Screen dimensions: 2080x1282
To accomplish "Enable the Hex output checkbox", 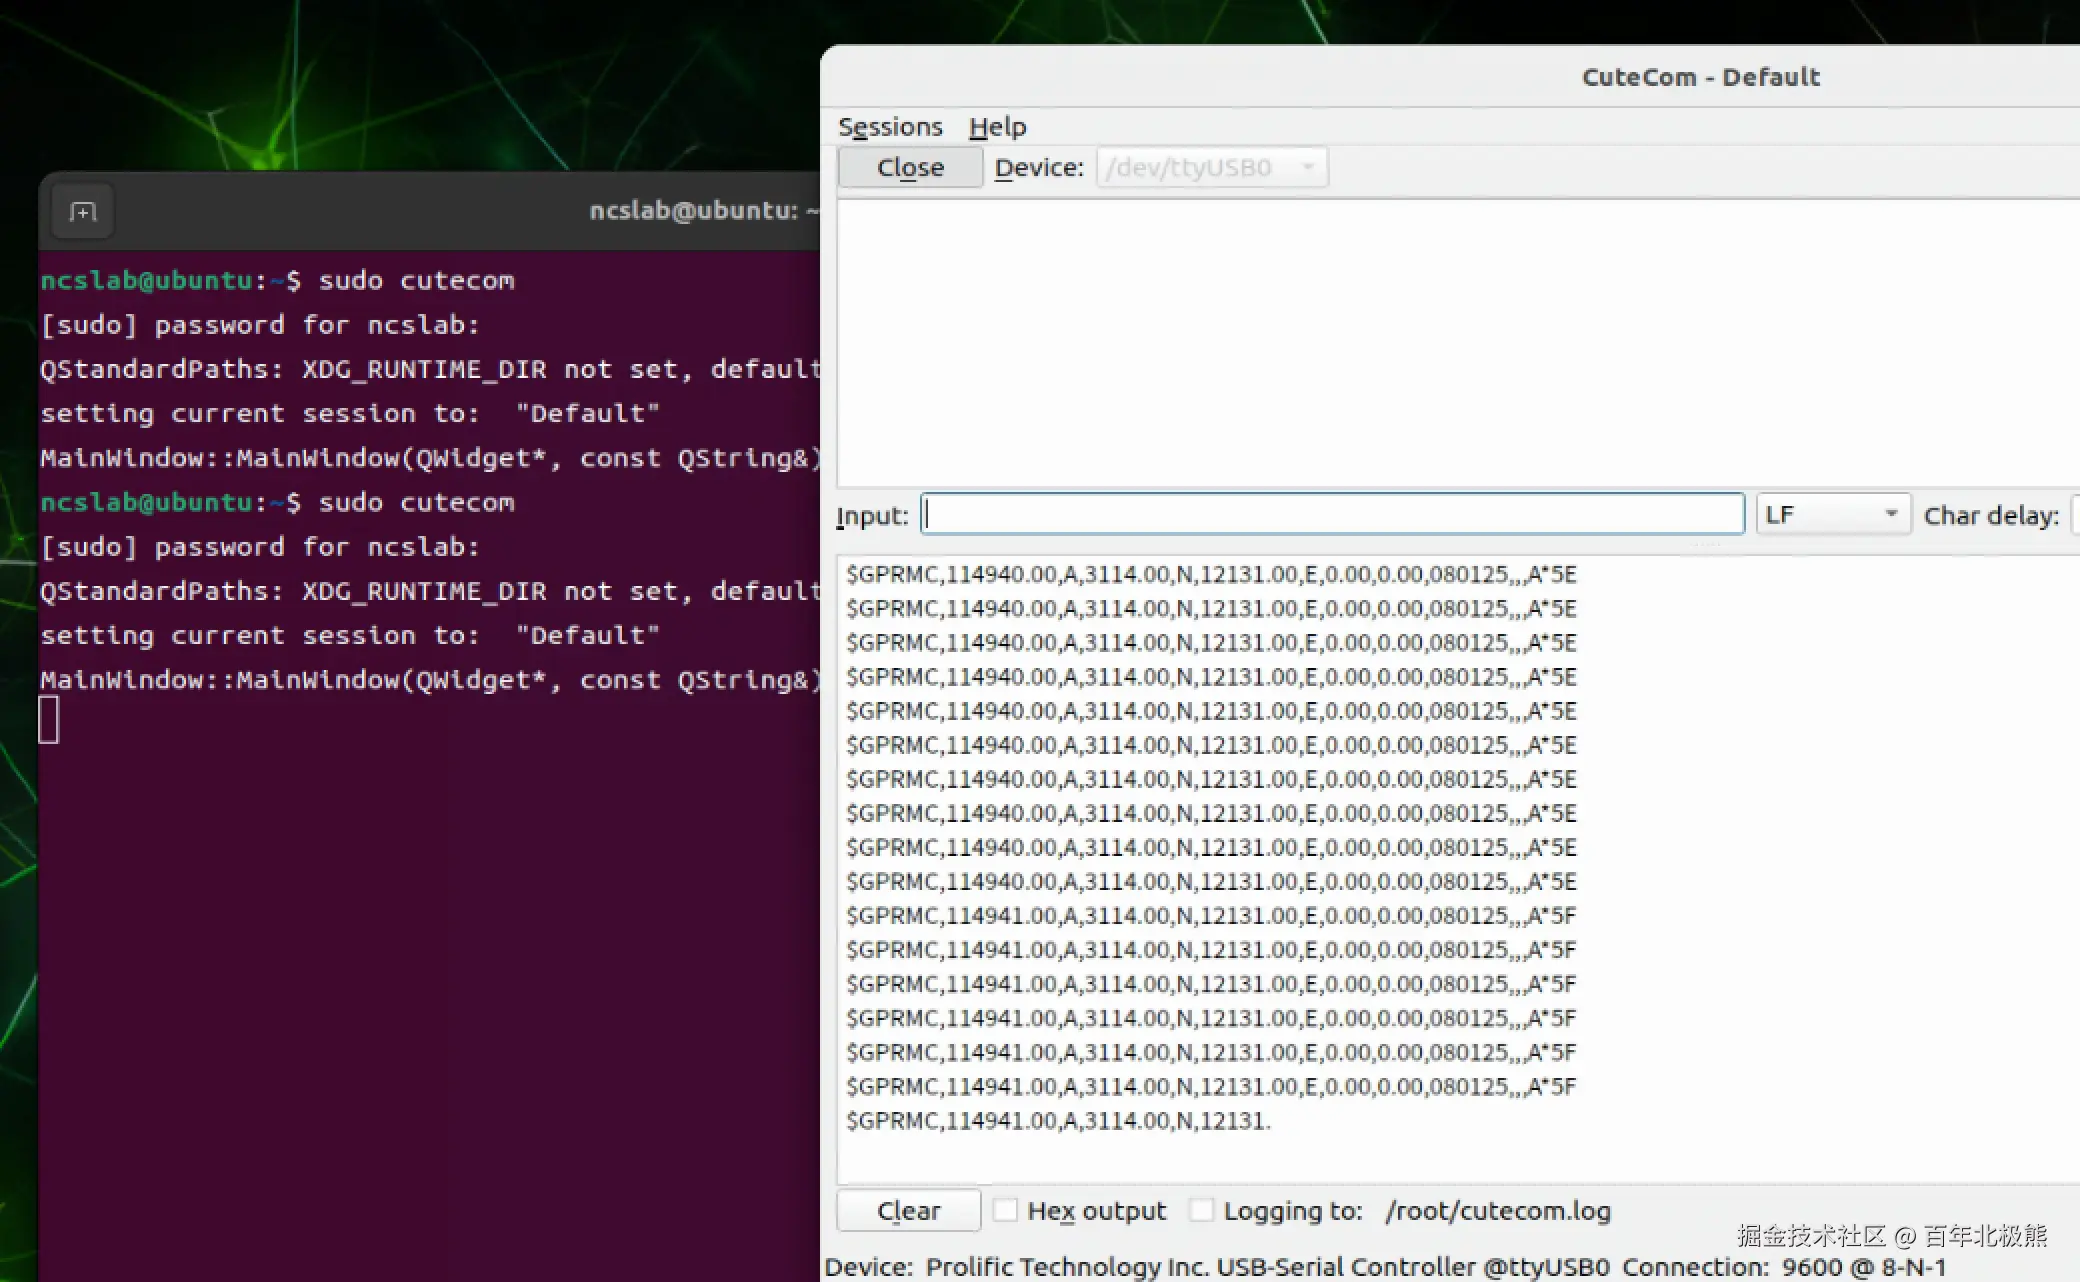I will [1006, 1211].
